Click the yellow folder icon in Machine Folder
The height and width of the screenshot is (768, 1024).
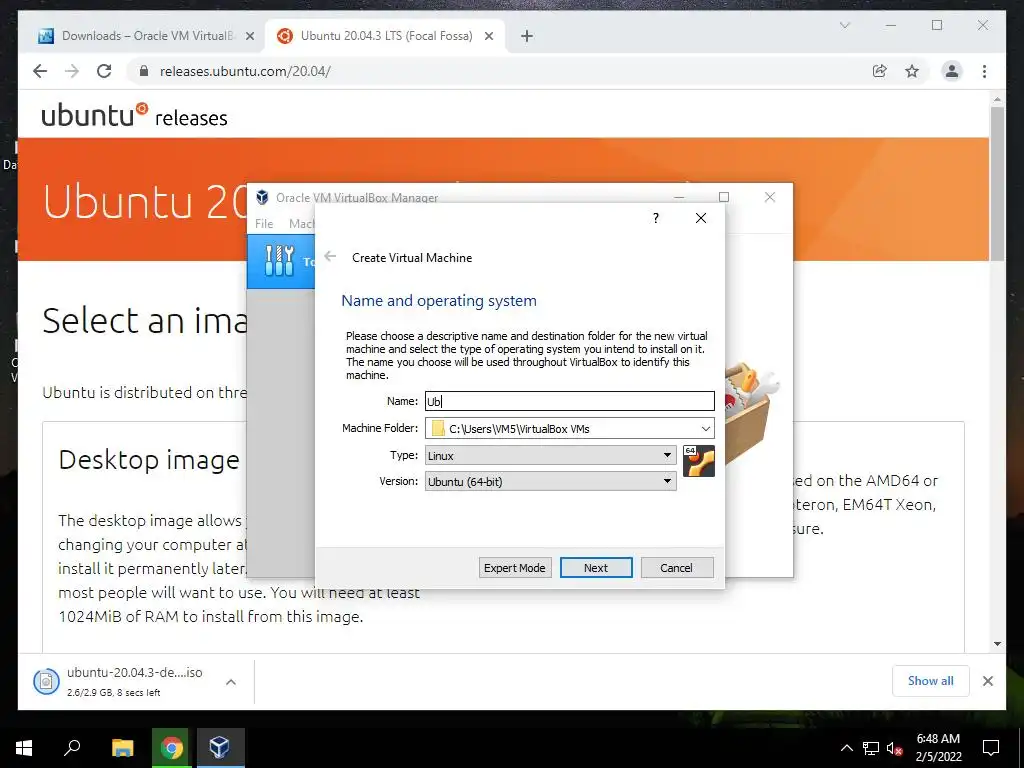438,428
